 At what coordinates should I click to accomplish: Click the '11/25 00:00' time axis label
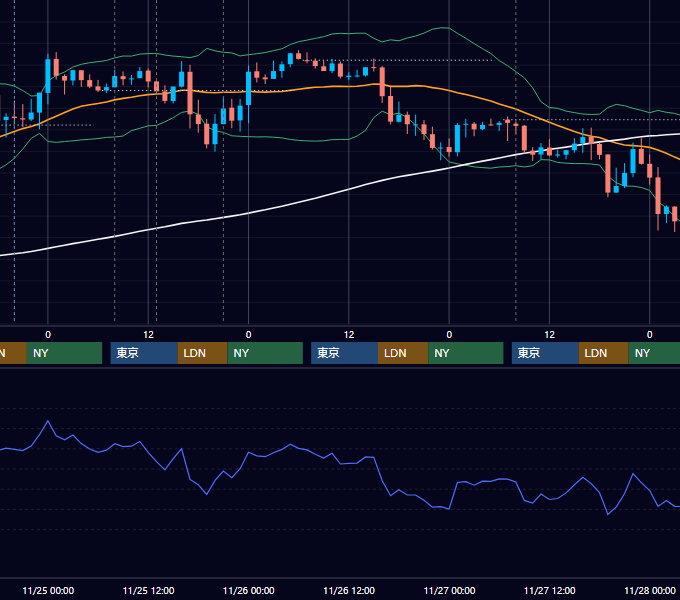[48, 590]
